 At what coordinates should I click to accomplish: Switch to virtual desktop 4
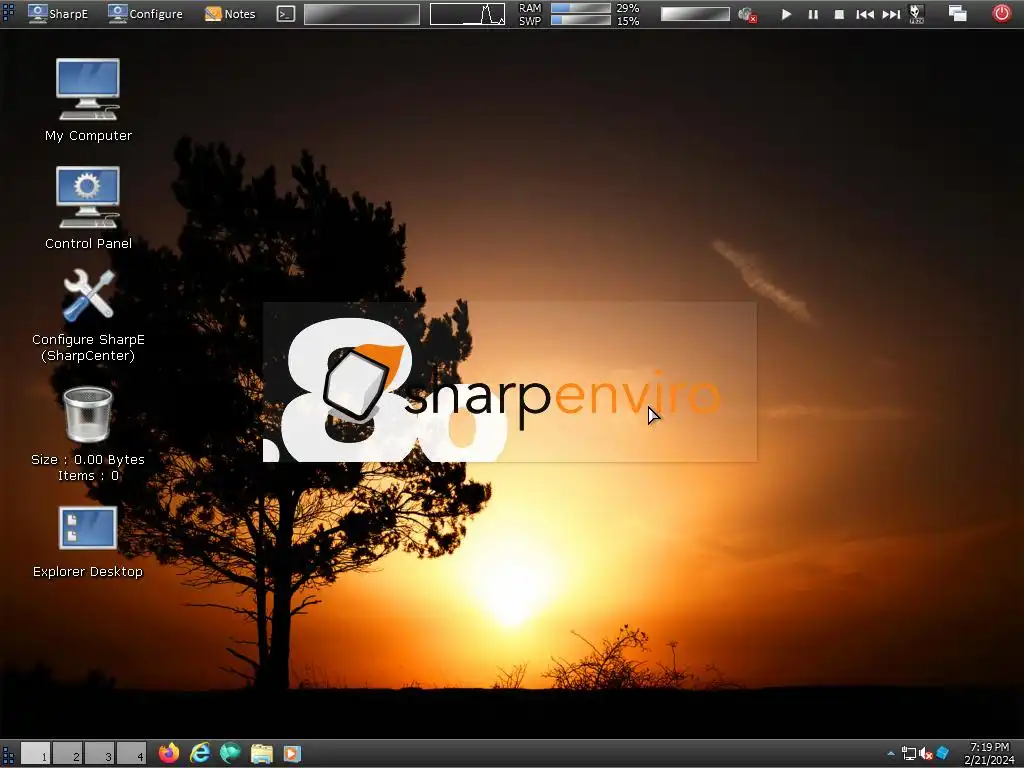tap(131, 754)
